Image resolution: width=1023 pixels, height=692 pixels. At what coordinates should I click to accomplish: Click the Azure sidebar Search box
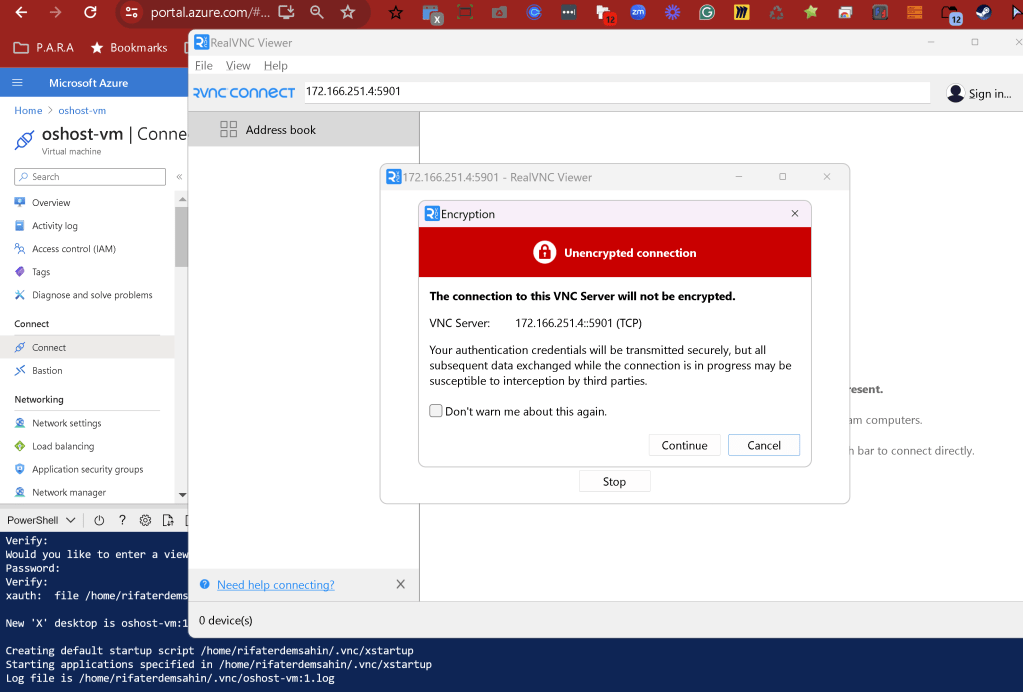[x=90, y=177]
